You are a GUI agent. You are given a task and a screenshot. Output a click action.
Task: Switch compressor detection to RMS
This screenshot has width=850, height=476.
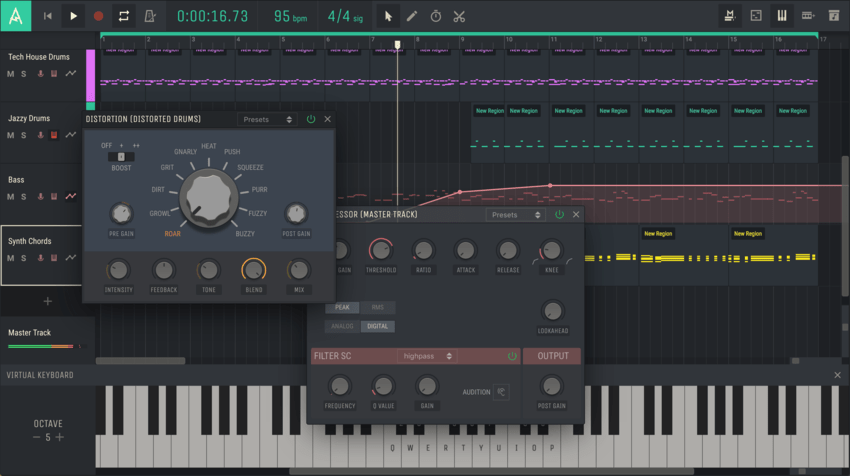[x=377, y=308]
